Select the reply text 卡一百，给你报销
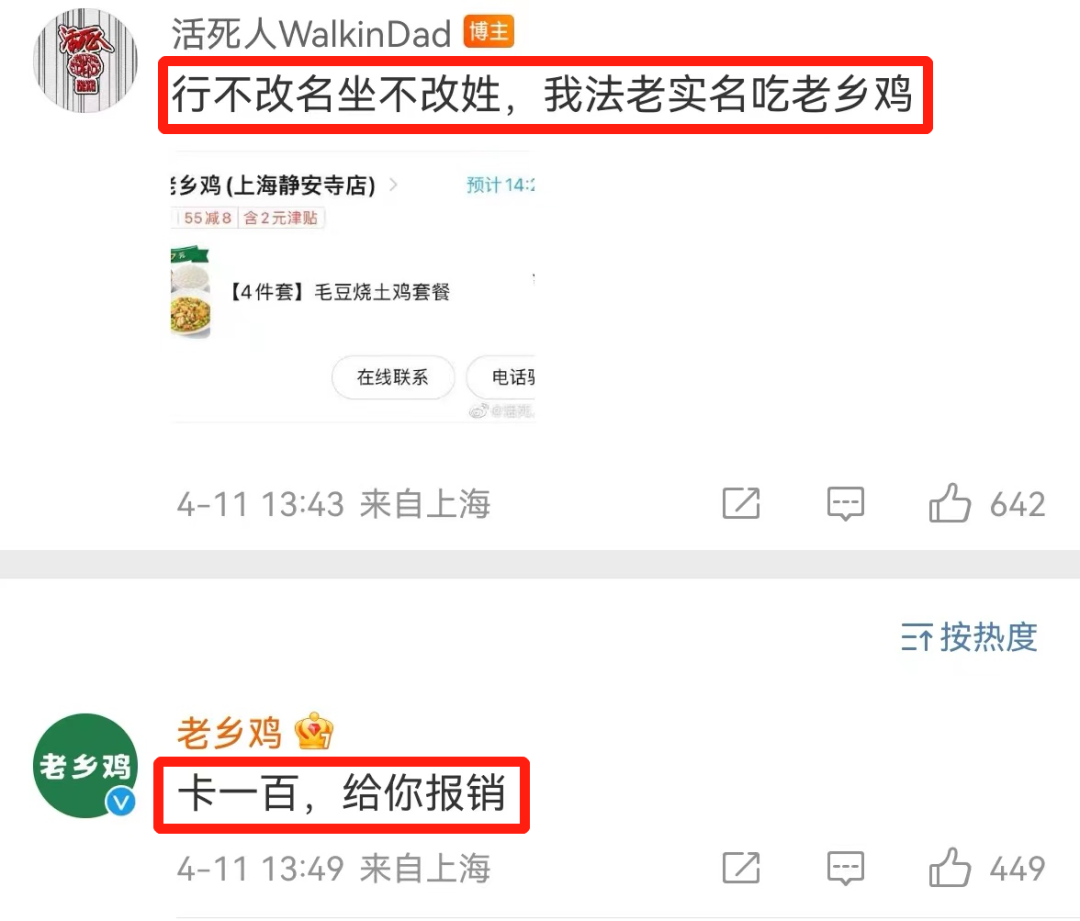Image resolution: width=1080 pixels, height=921 pixels. (342, 793)
